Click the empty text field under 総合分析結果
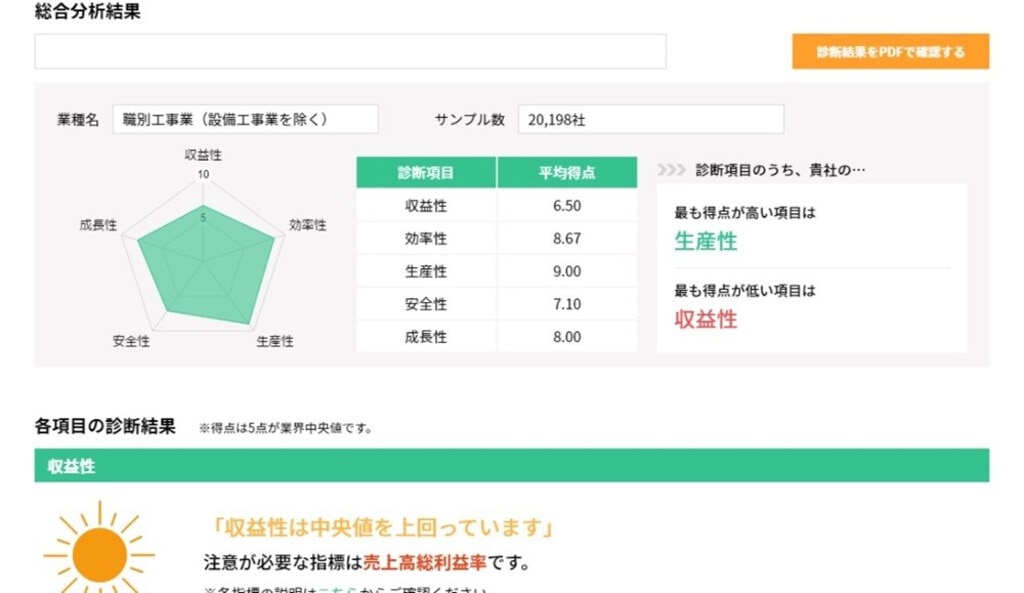This screenshot has width=1024, height=593. pyautogui.click(x=350, y=52)
